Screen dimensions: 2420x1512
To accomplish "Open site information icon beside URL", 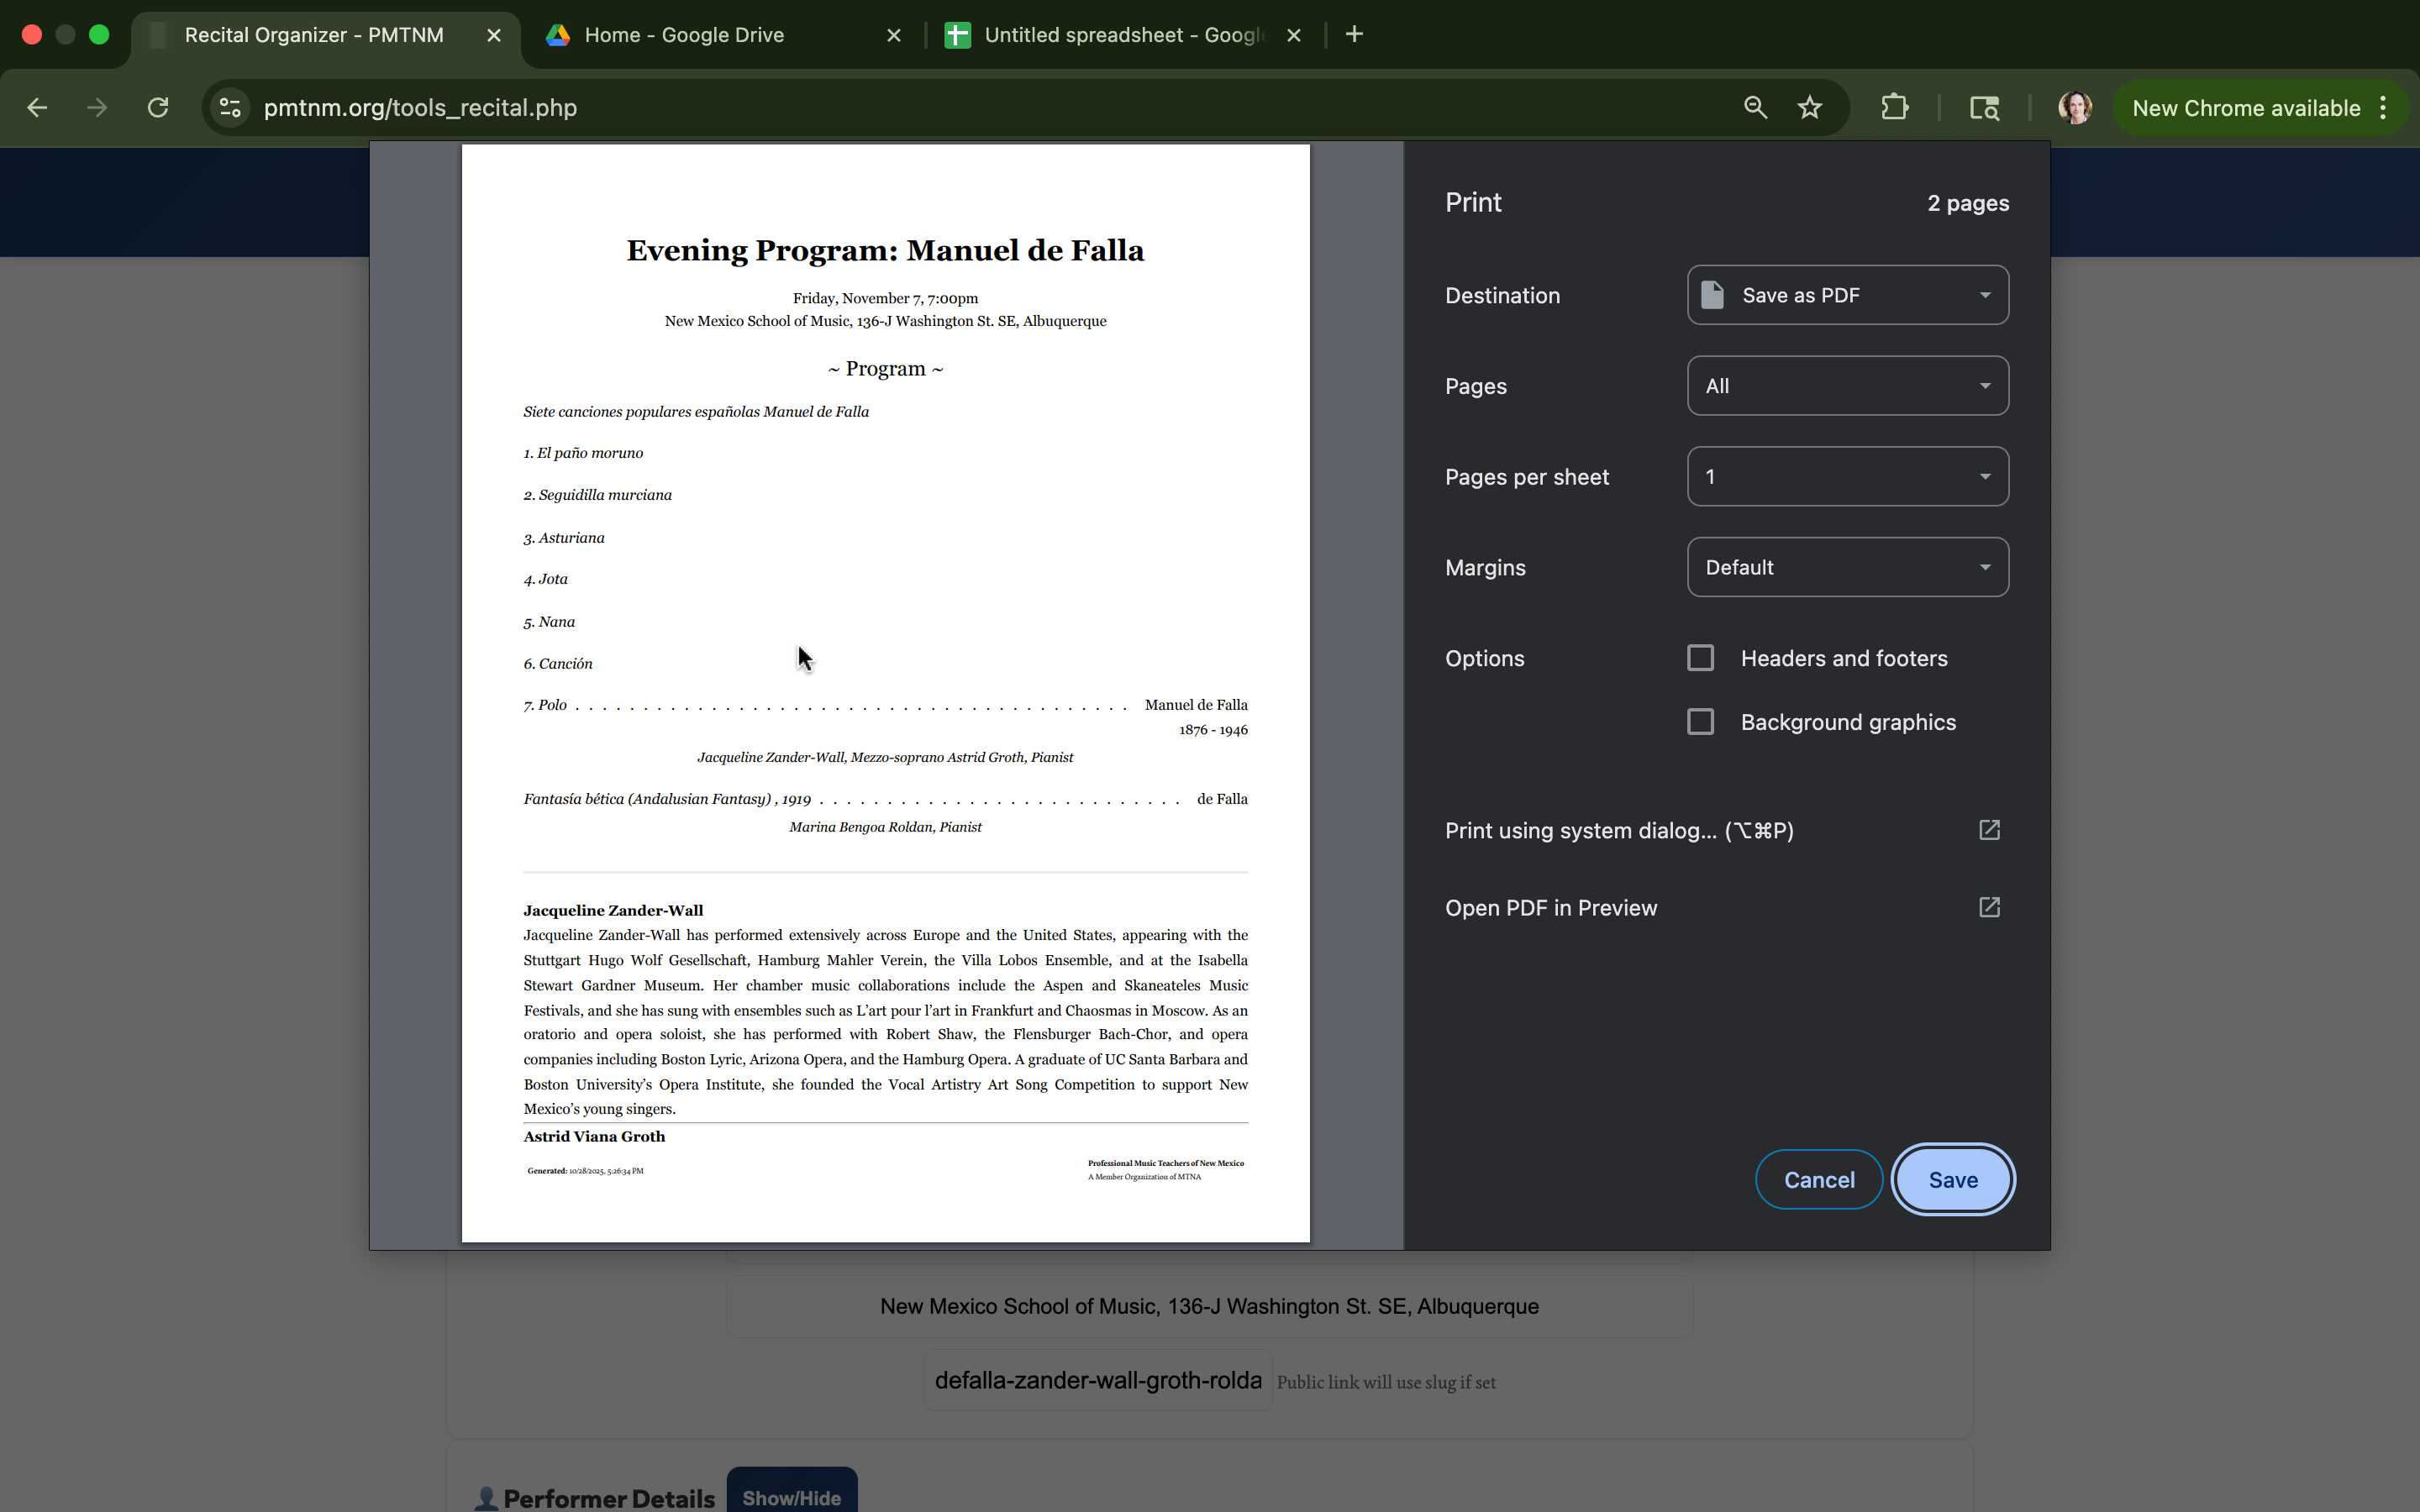I will click(x=231, y=108).
